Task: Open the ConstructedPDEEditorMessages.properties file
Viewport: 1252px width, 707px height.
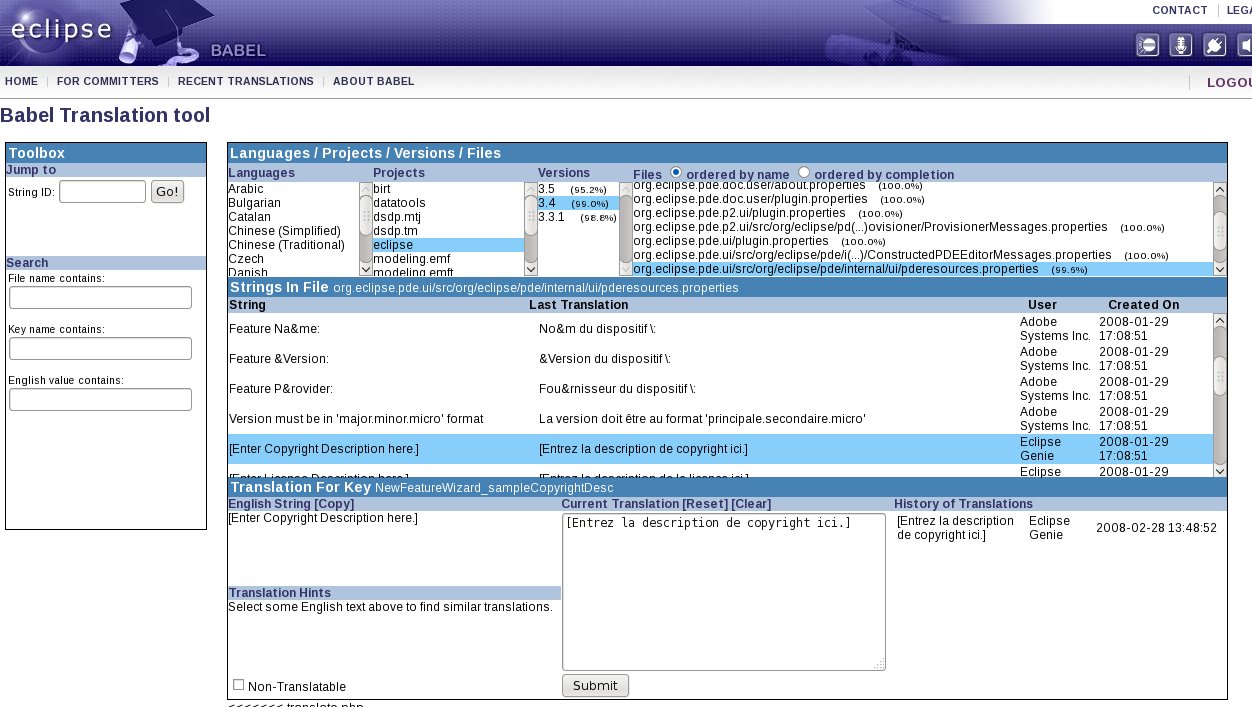Action: (922, 255)
